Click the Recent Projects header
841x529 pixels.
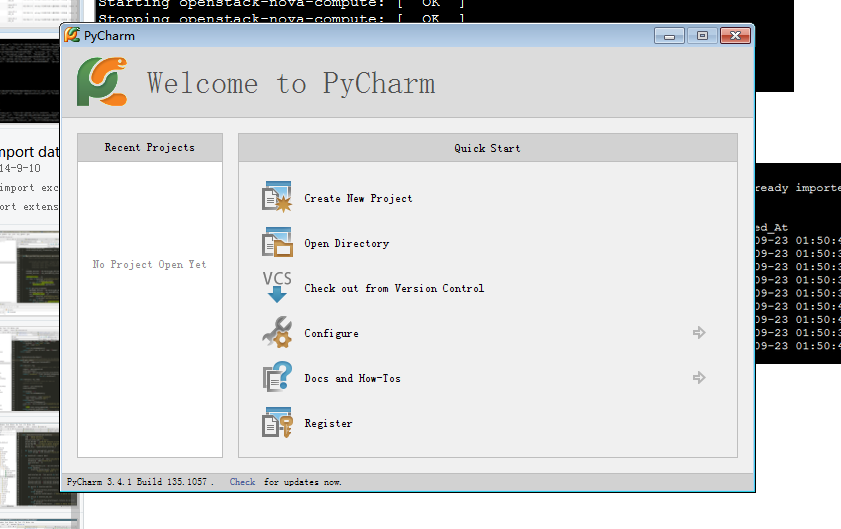point(150,148)
